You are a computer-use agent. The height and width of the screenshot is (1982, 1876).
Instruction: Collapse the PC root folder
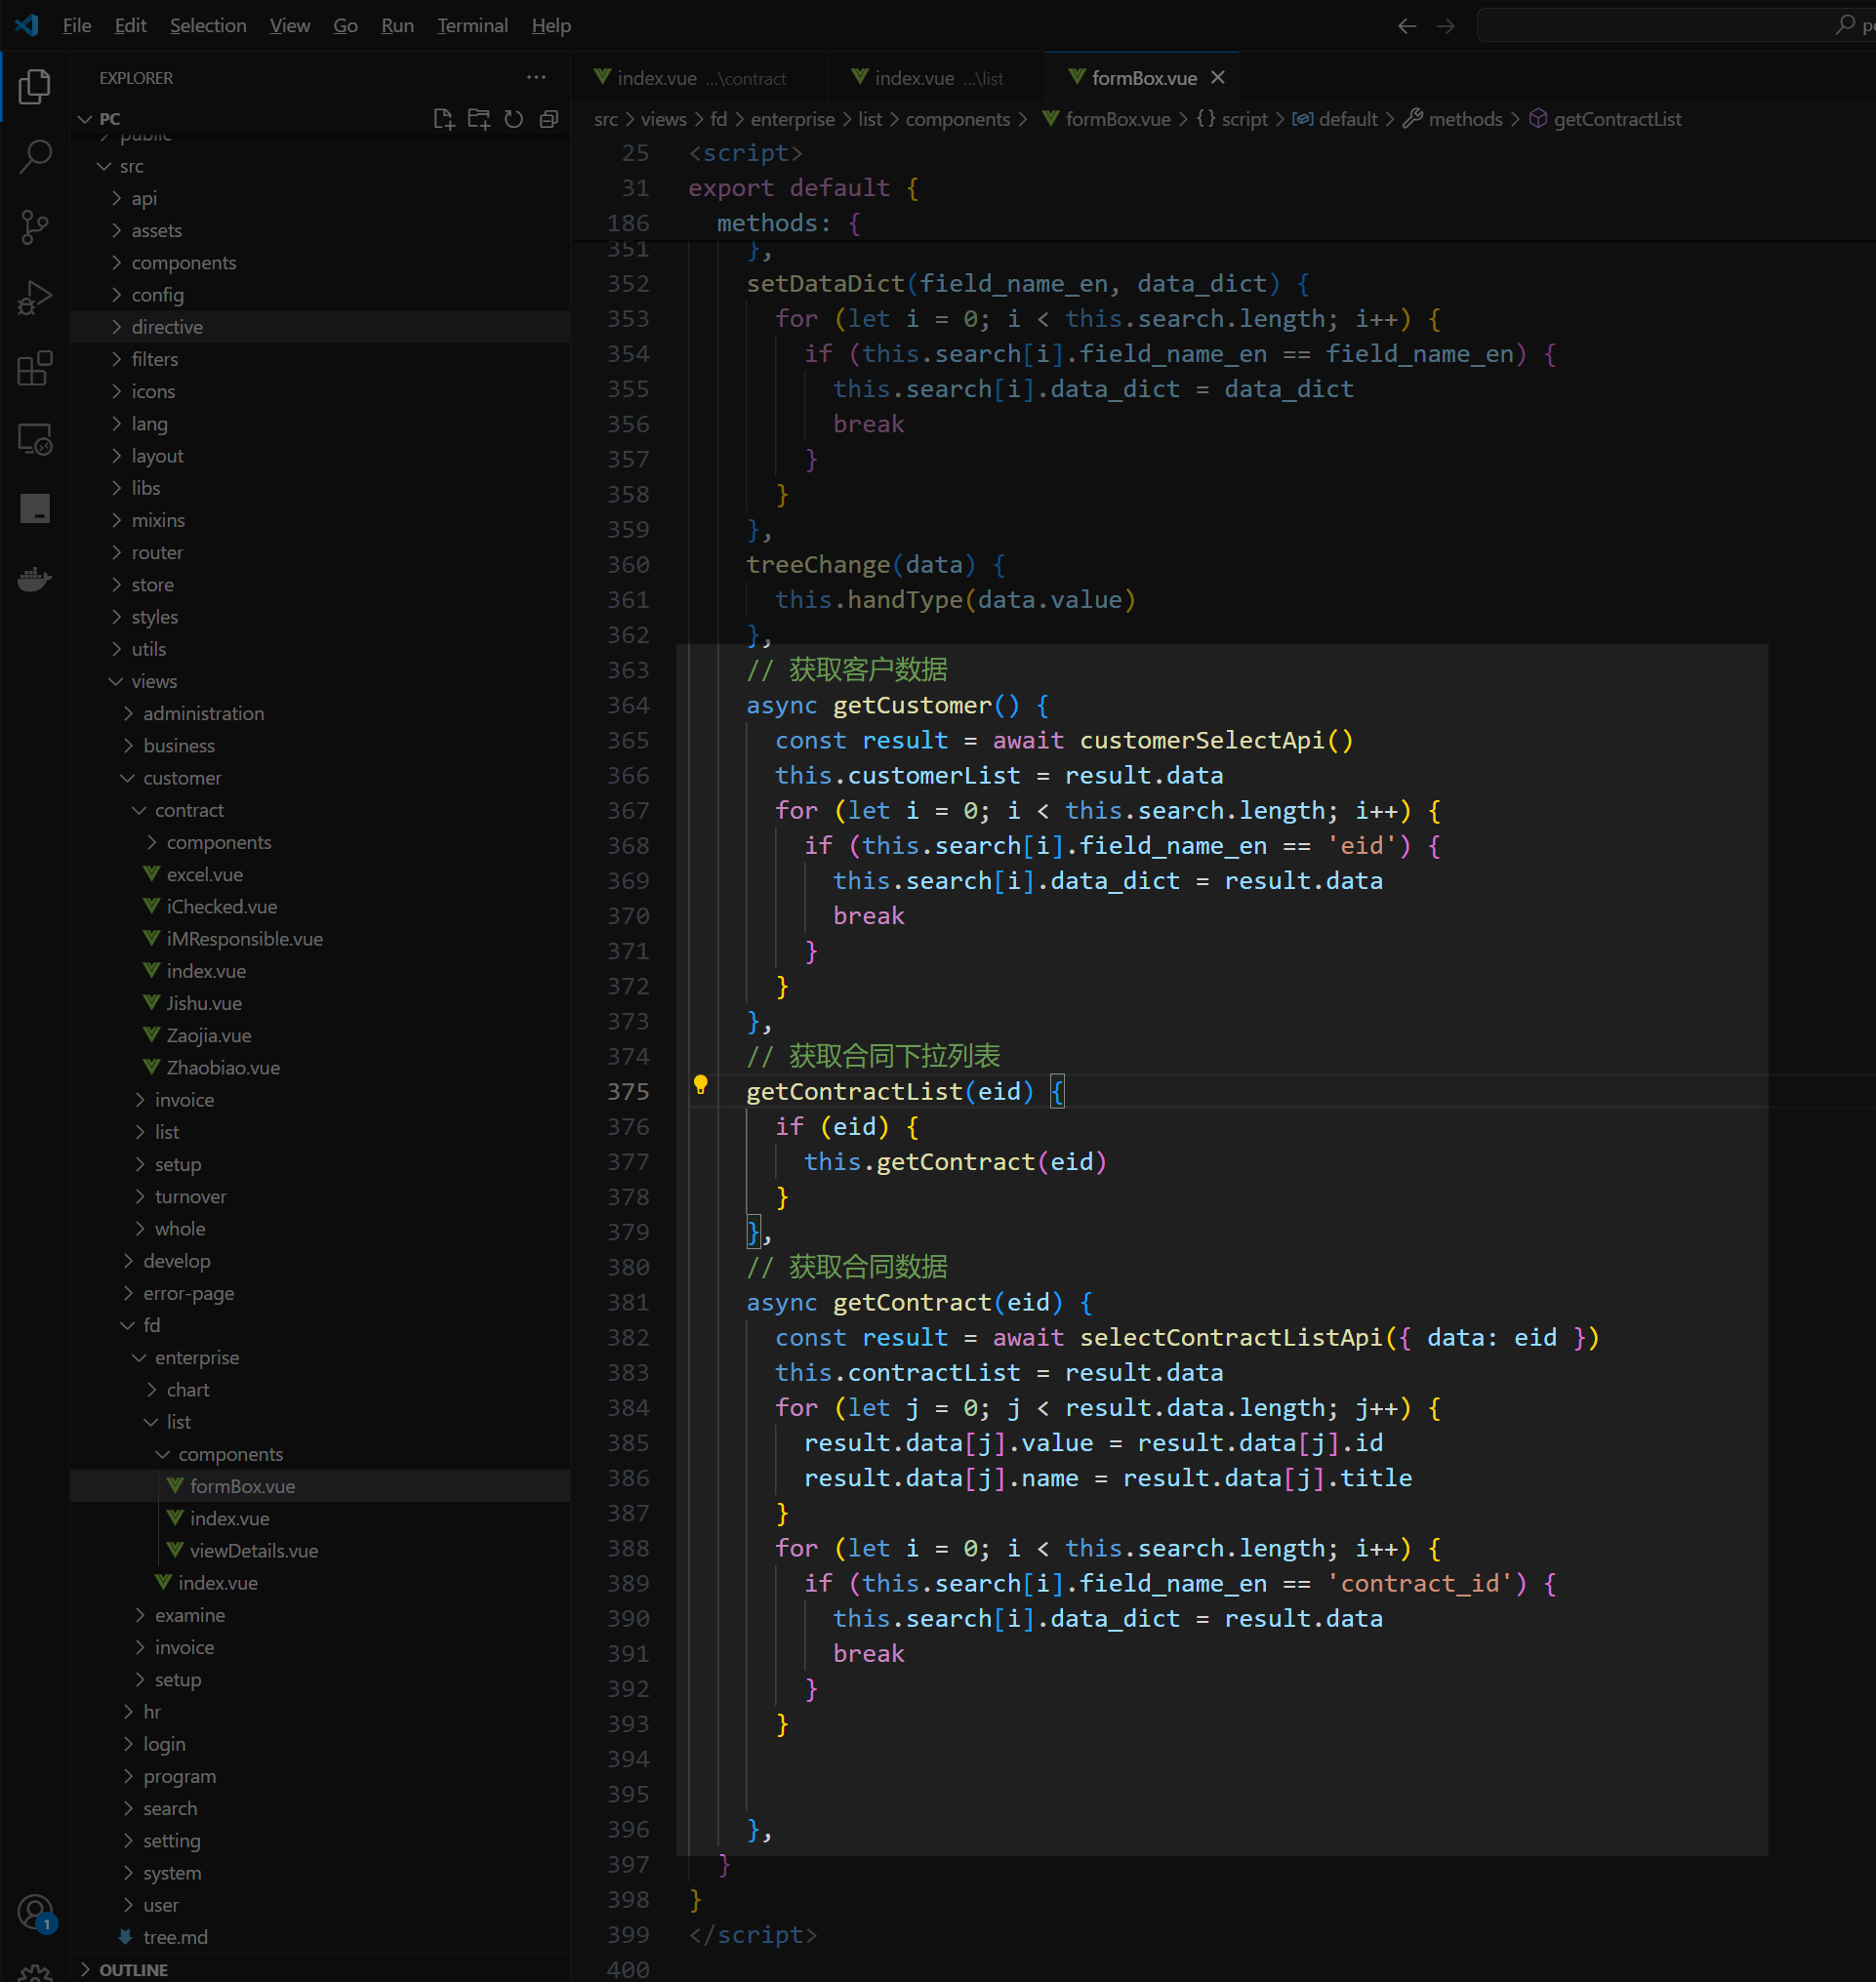pos(109,119)
